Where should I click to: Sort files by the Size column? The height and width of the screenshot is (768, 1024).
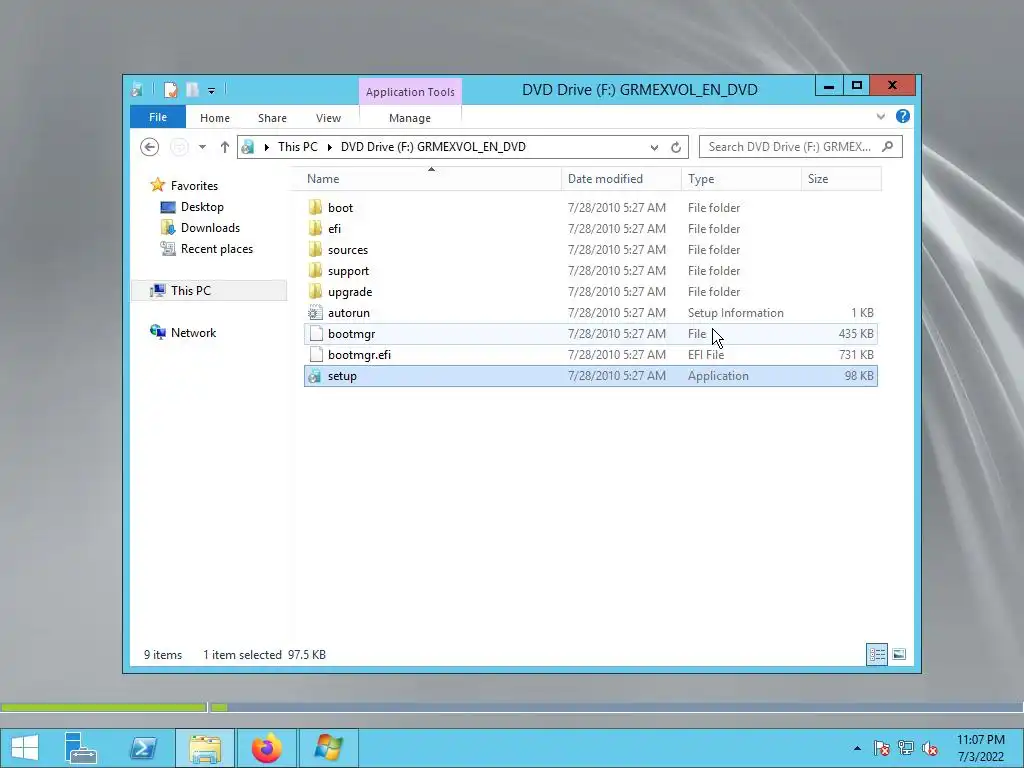[841, 179]
